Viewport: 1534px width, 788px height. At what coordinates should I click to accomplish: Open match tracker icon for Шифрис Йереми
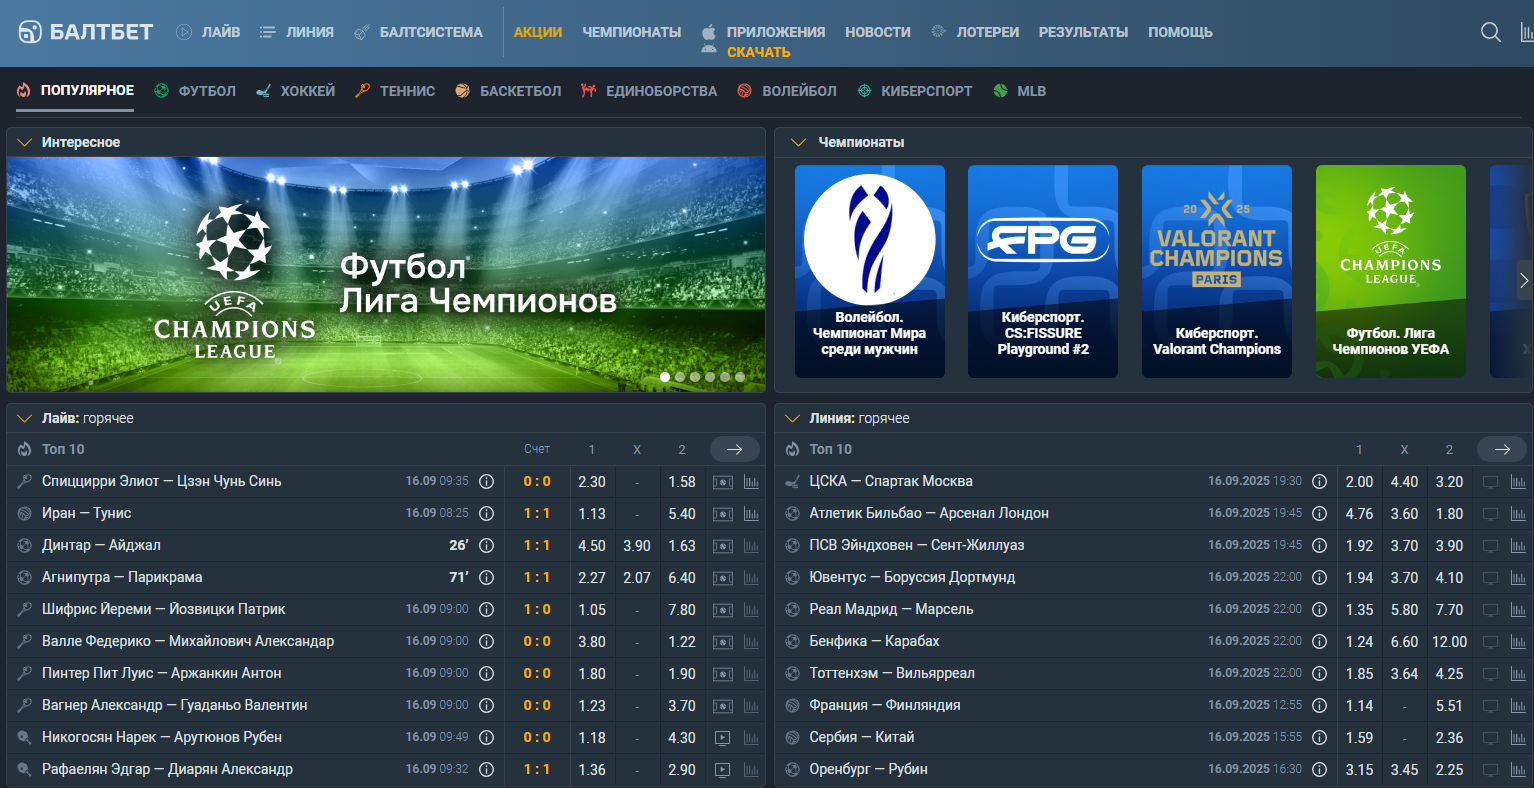(x=722, y=610)
